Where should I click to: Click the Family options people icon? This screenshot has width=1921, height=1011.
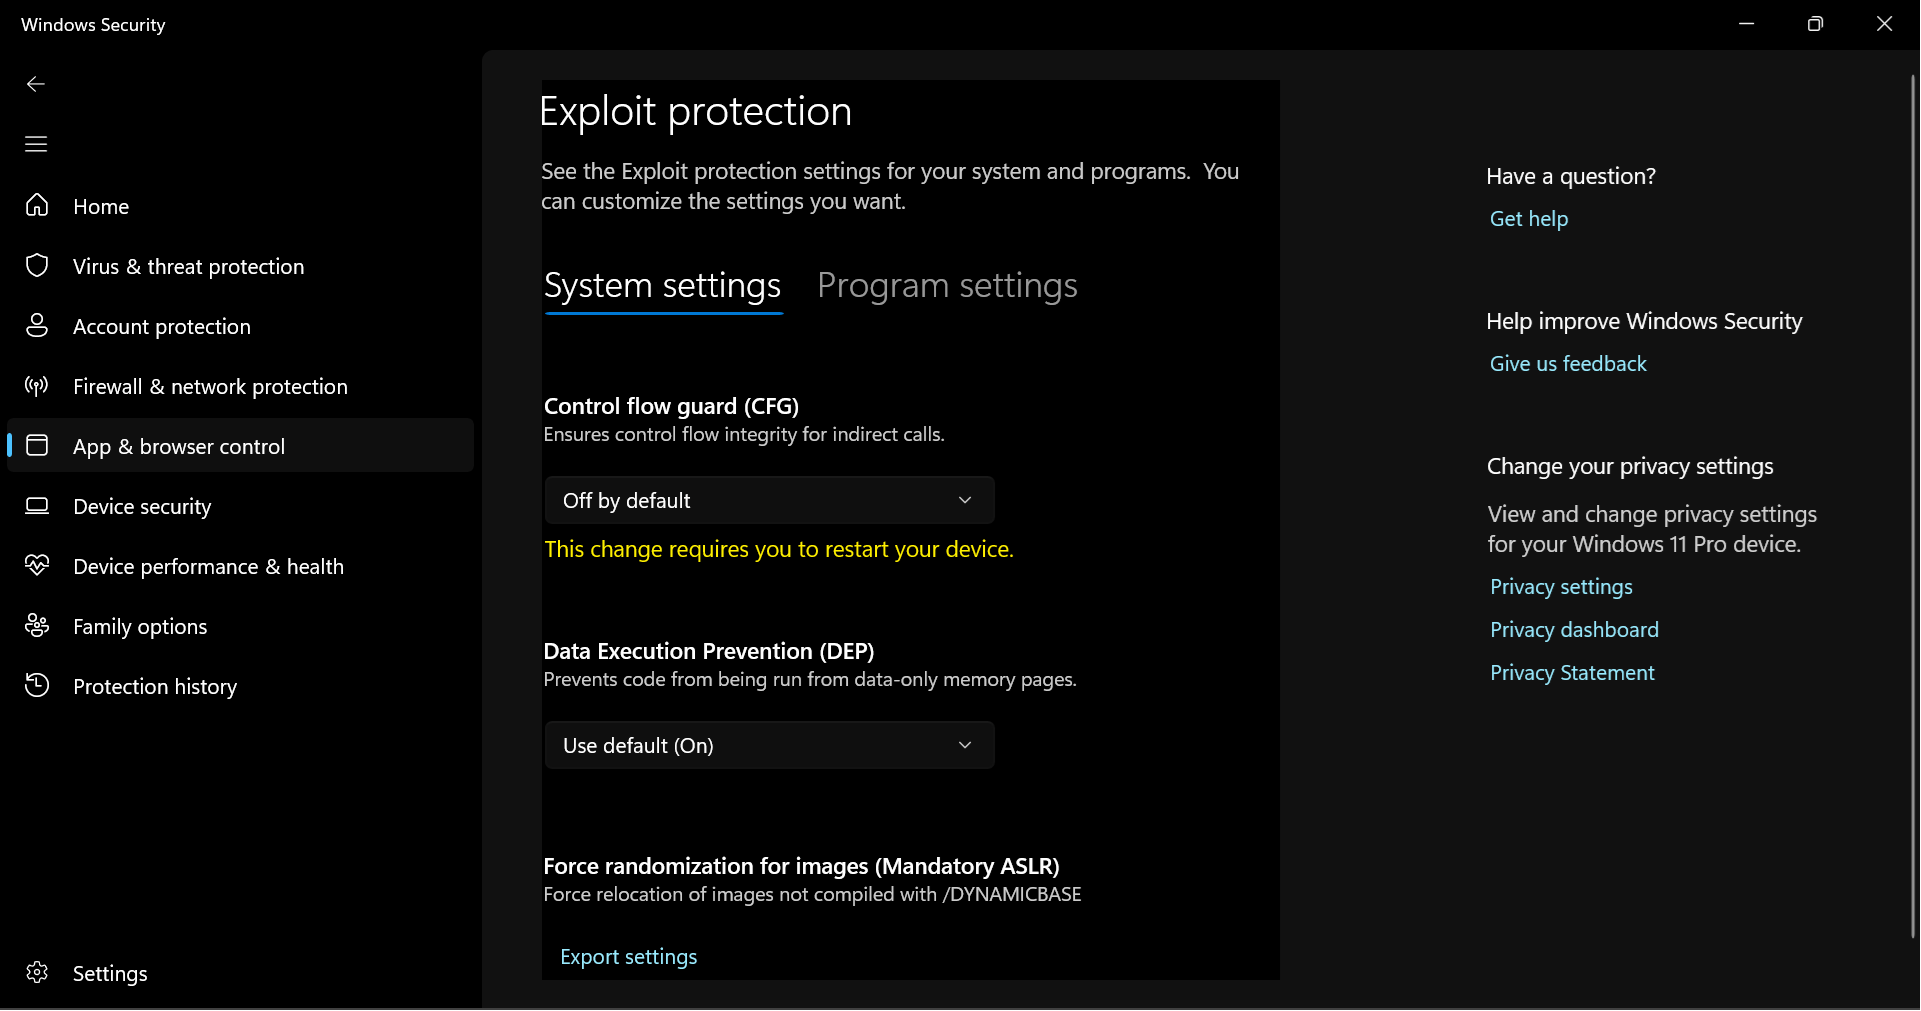point(37,625)
